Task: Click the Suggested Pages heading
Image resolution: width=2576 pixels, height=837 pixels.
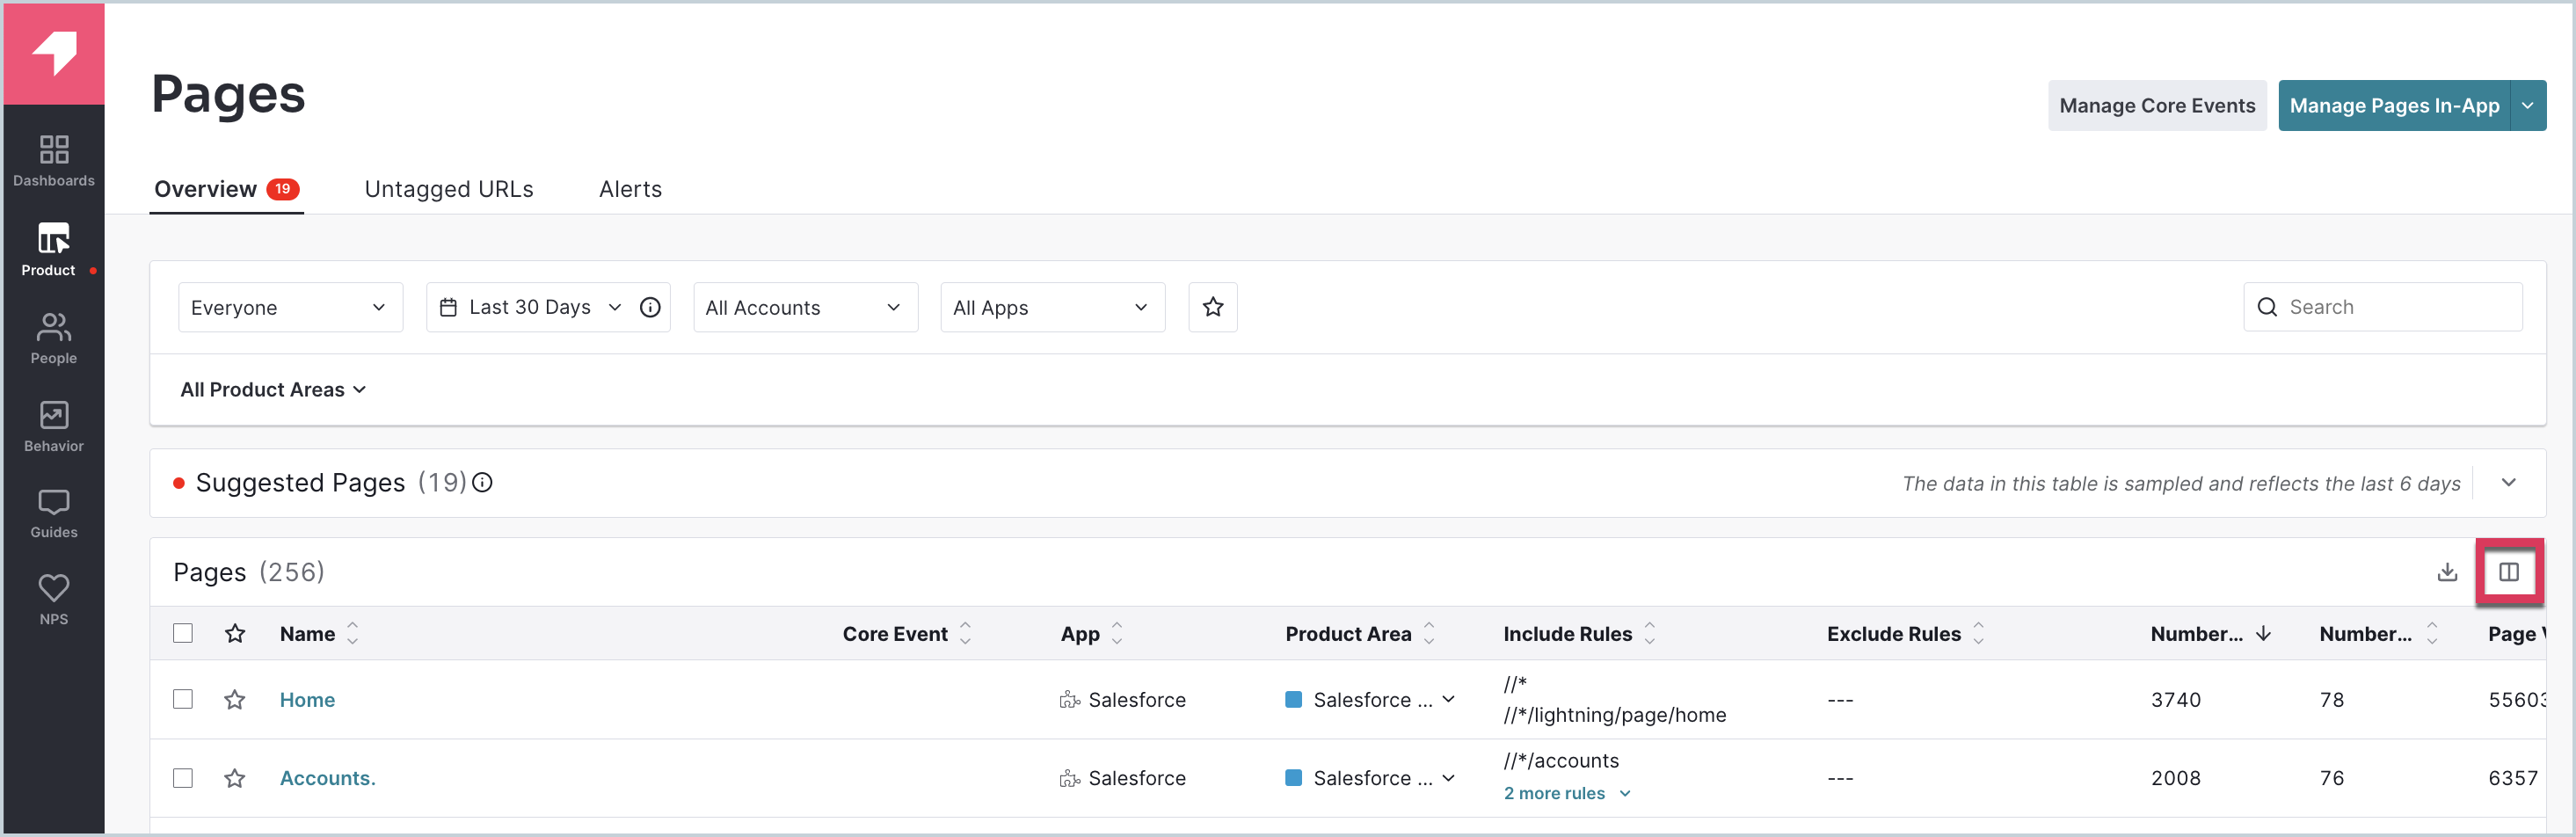Action: point(300,483)
